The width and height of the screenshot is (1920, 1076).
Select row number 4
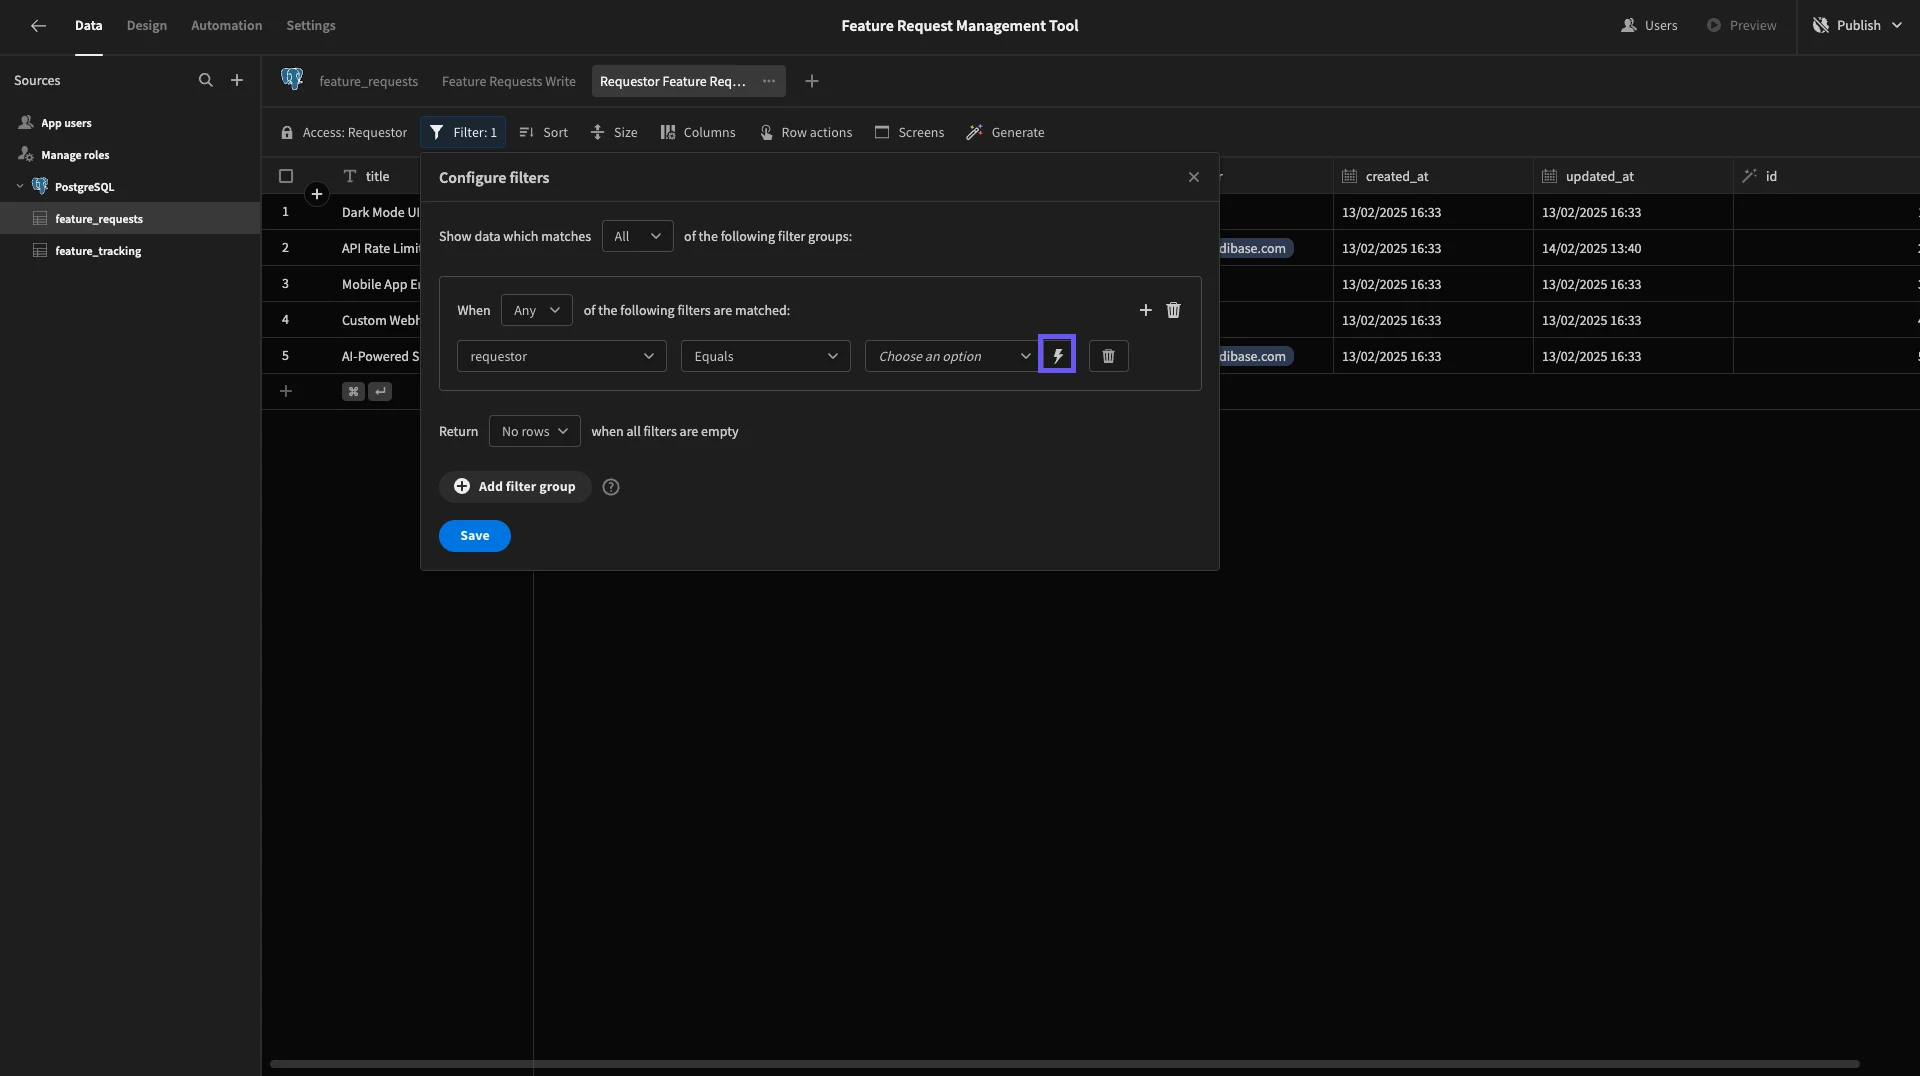pyautogui.click(x=286, y=320)
